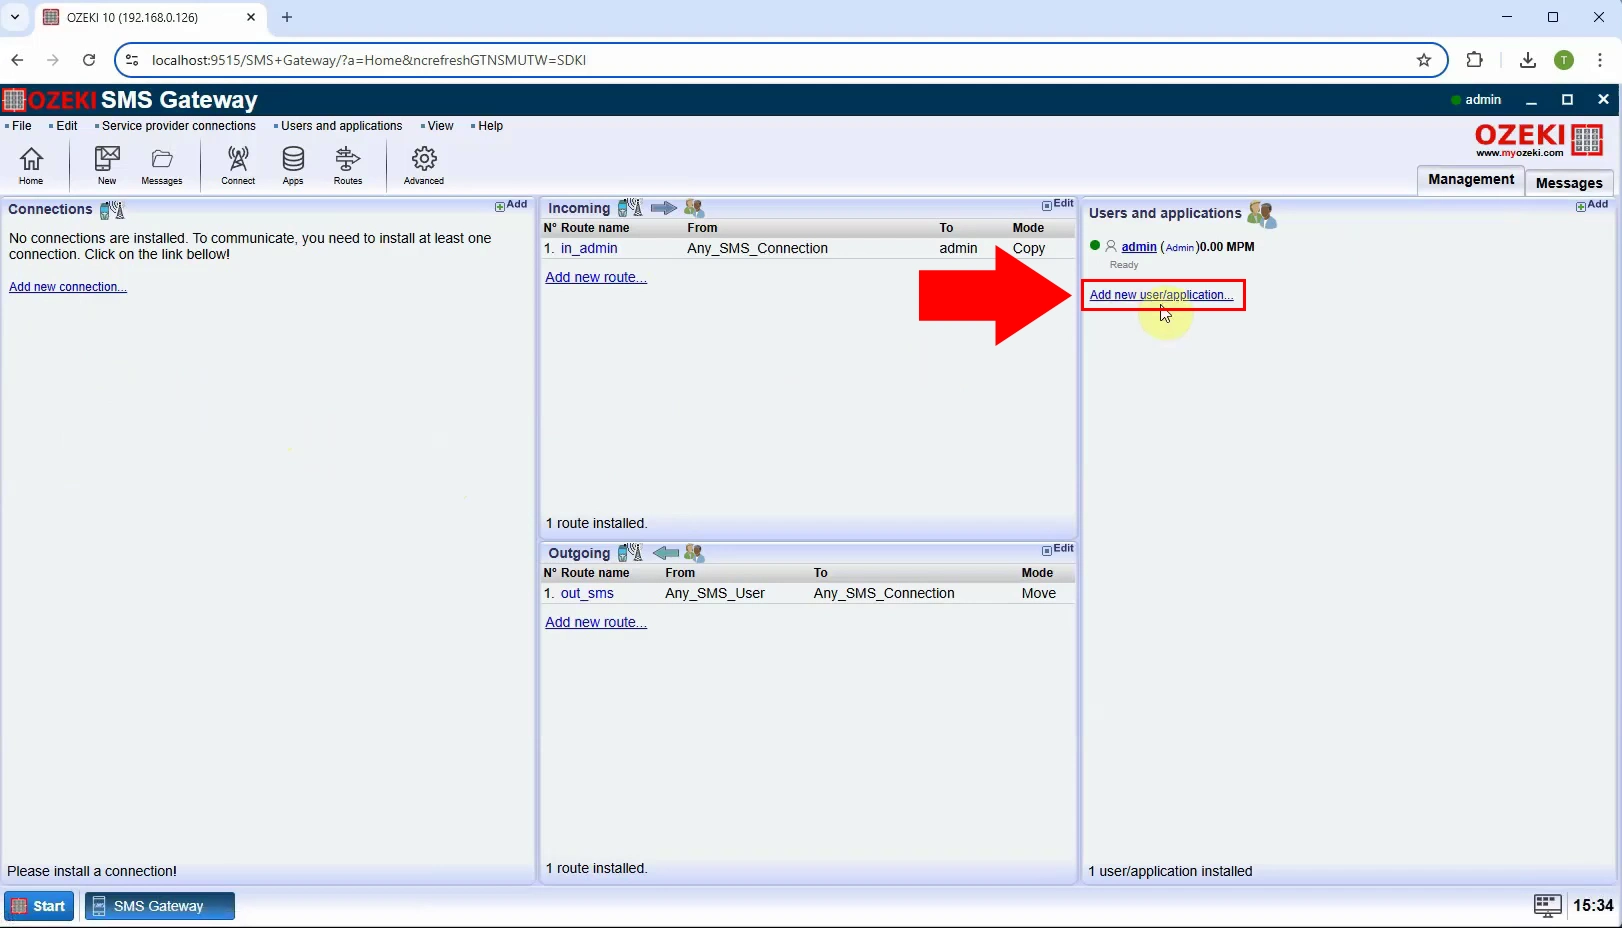Click the Add new connection link
Viewport: 1622px width, 928px height.
[x=68, y=287]
